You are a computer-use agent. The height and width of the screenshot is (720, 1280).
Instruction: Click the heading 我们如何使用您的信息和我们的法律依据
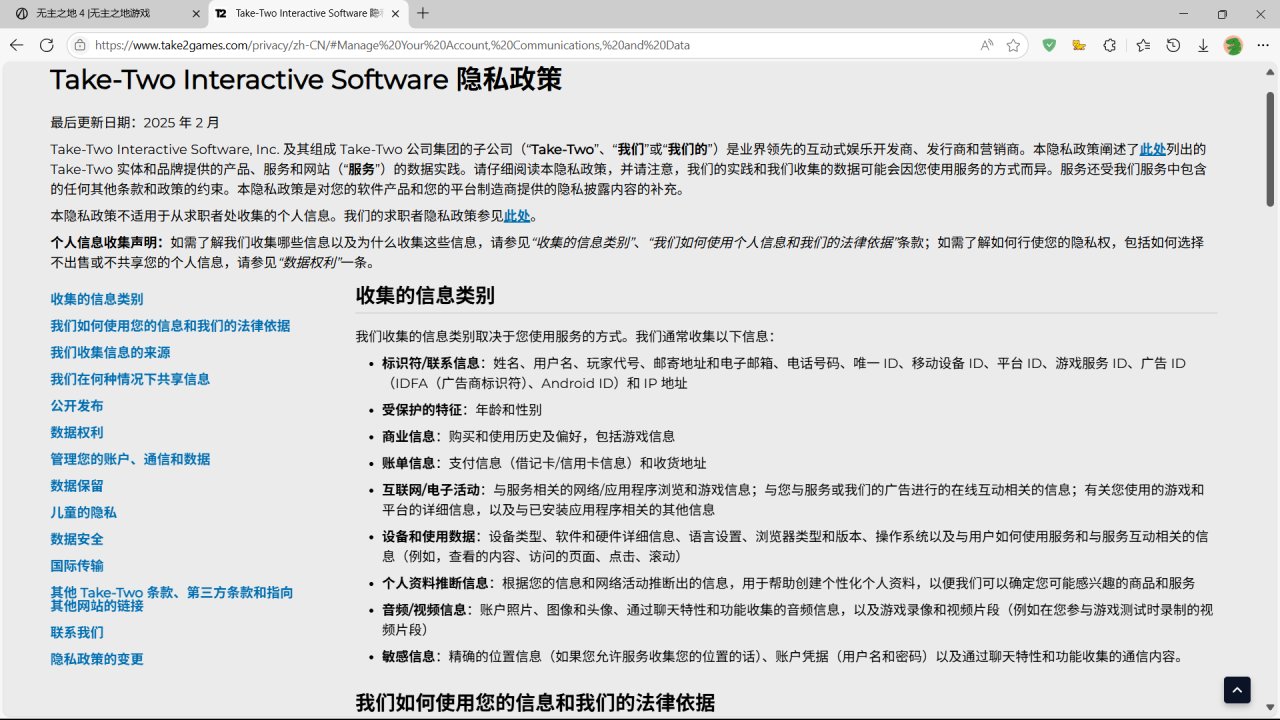pos(535,703)
